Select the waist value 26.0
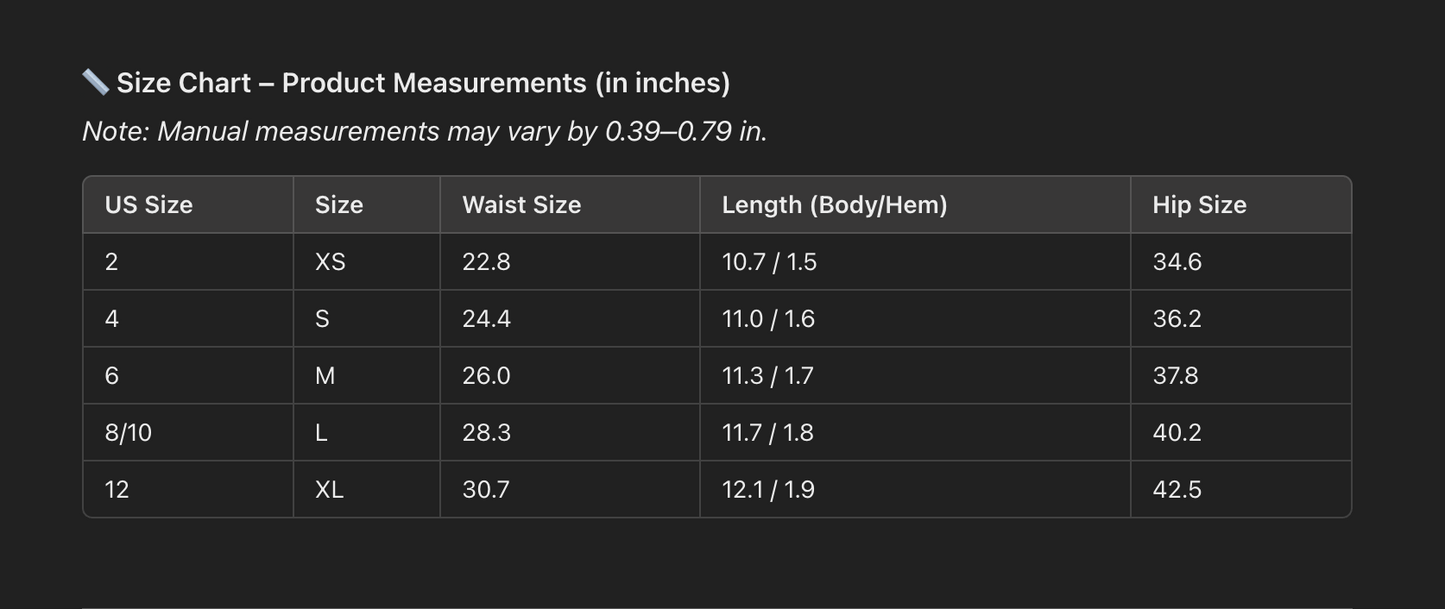This screenshot has height=609, width=1445. pyautogui.click(x=486, y=376)
